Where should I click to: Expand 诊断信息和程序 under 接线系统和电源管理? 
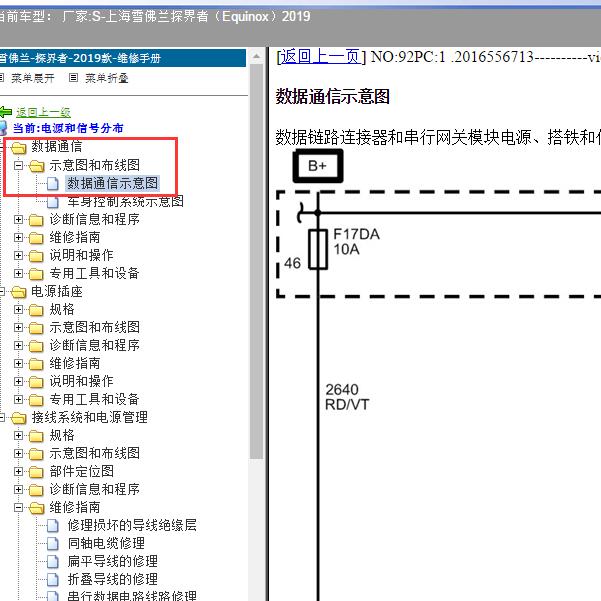18,490
